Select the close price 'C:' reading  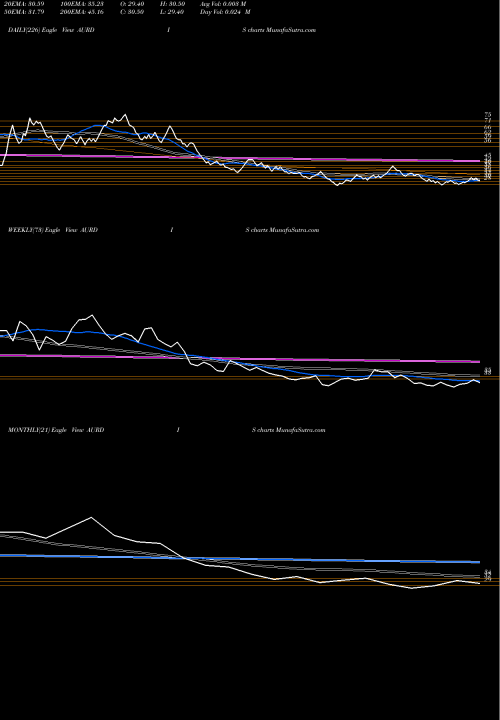pyautogui.click(x=131, y=12)
